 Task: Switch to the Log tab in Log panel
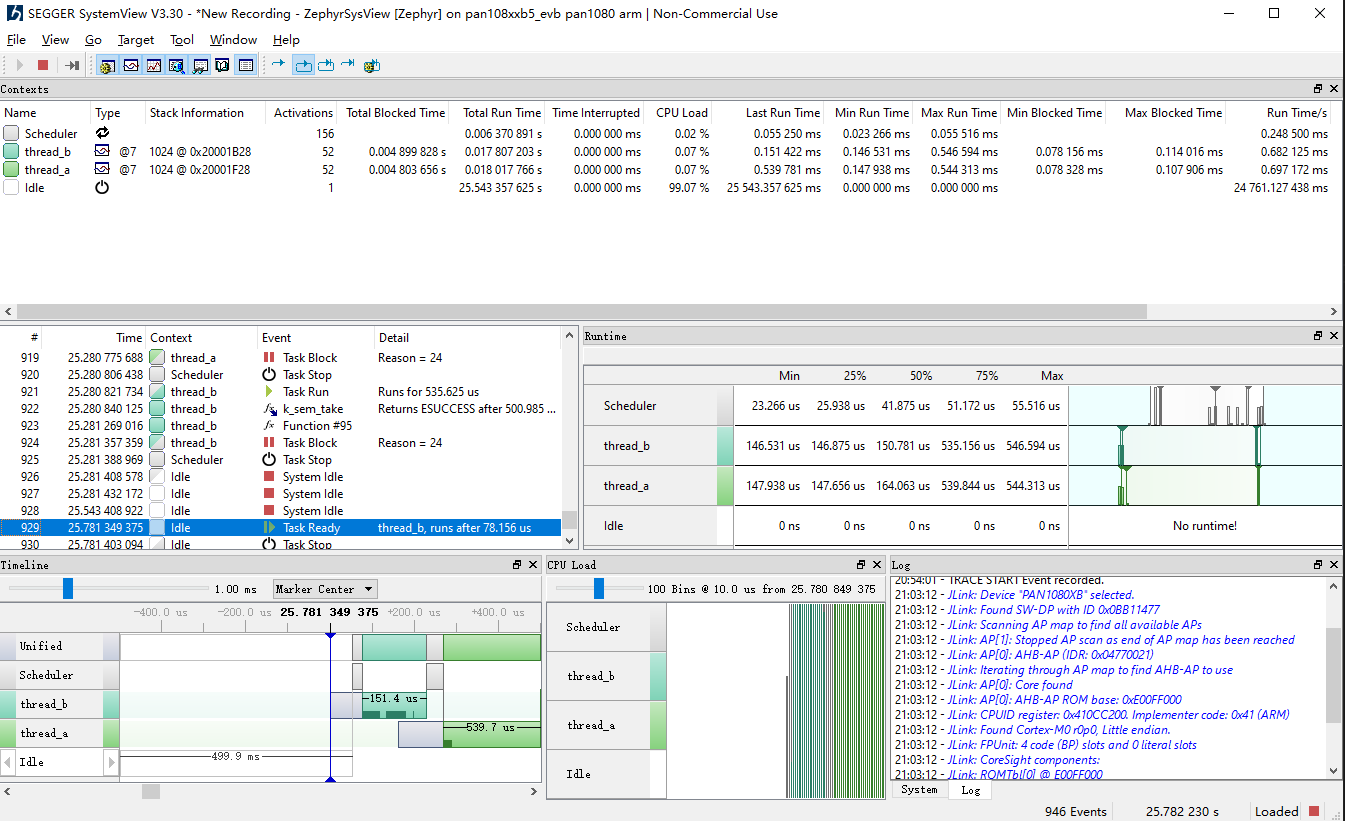(x=970, y=789)
